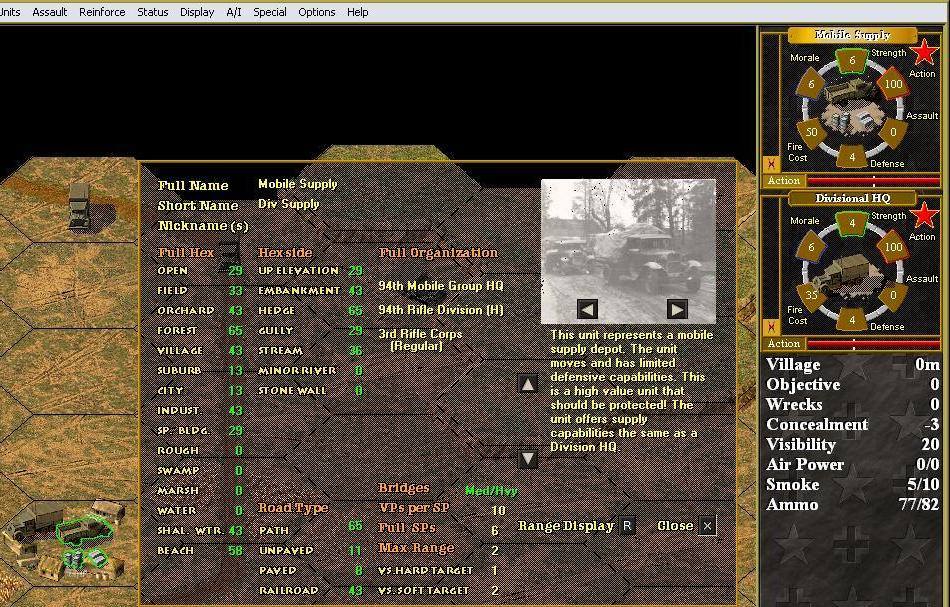Open the Special menu

tap(270, 12)
